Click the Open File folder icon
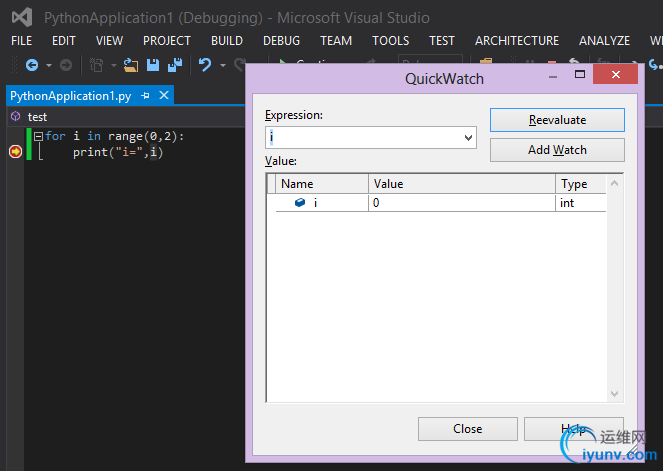Image resolution: width=663 pixels, height=471 pixels. [x=131, y=65]
